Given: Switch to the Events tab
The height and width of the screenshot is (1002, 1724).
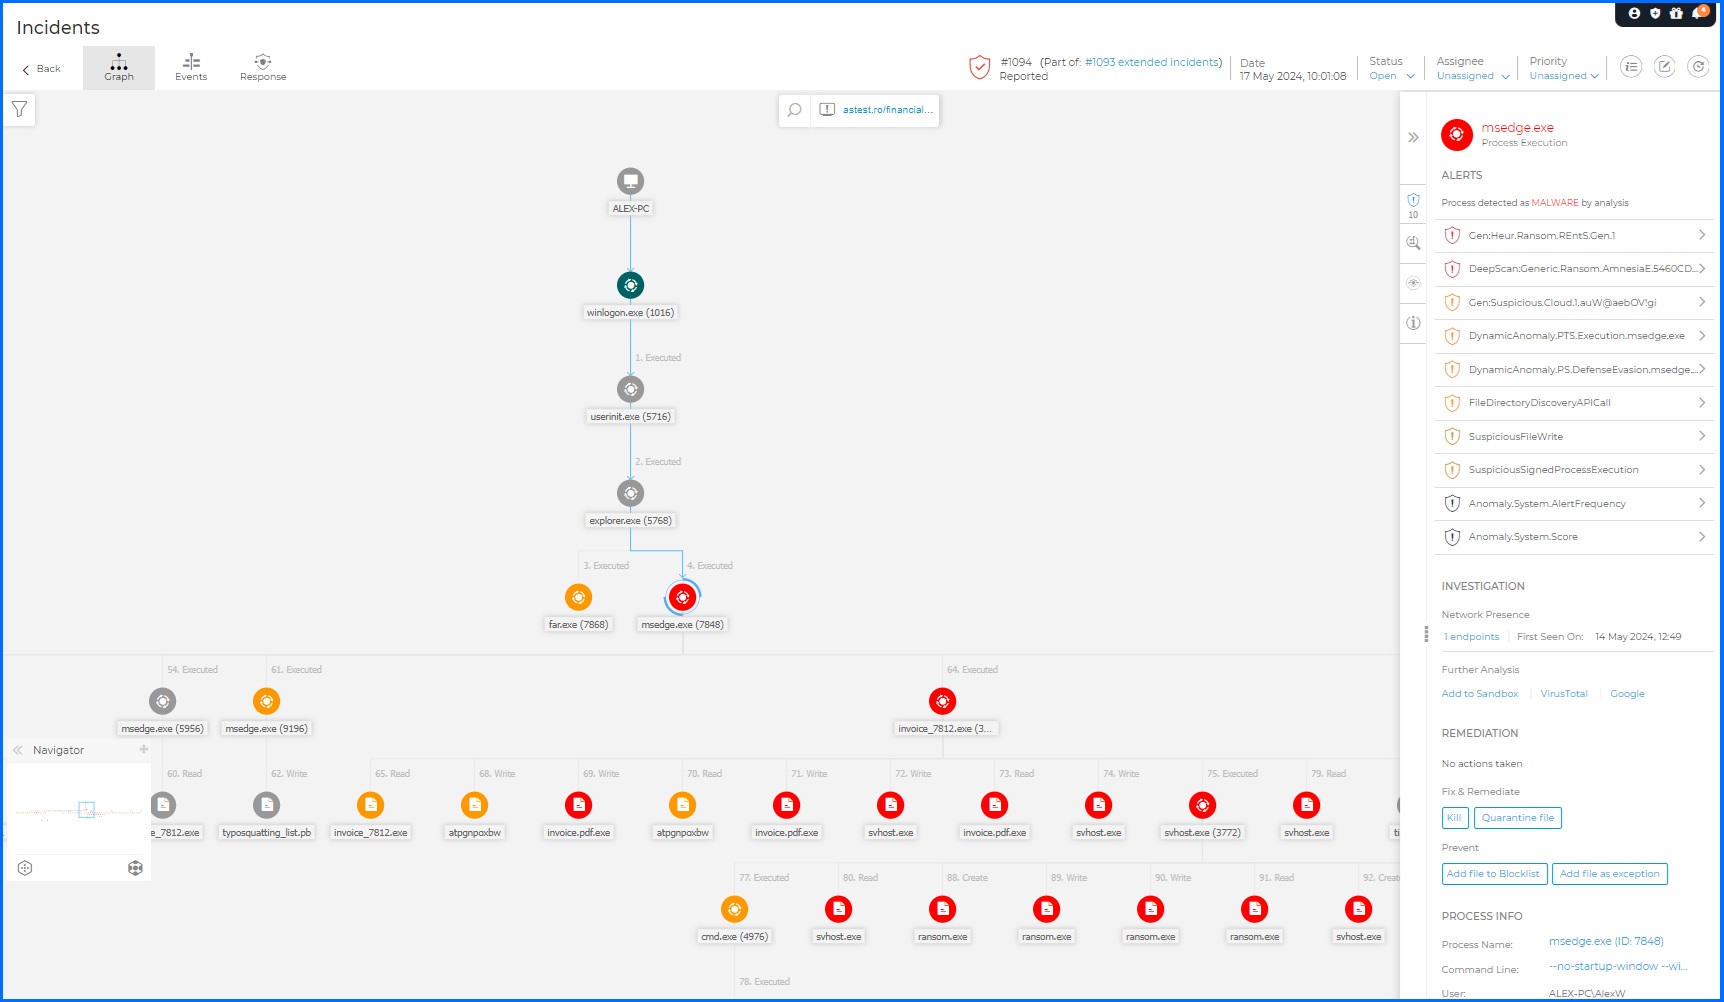Looking at the screenshot, I should 191,68.
